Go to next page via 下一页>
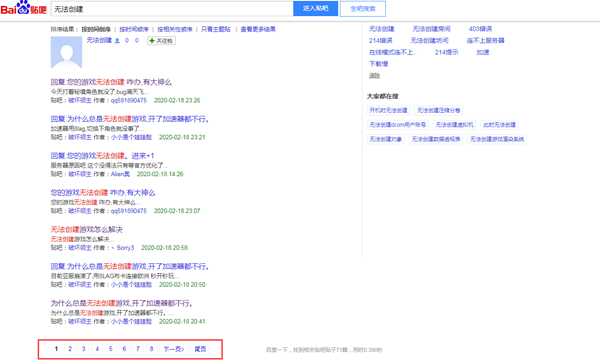Screen dimensions: 600x364 click(173, 349)
